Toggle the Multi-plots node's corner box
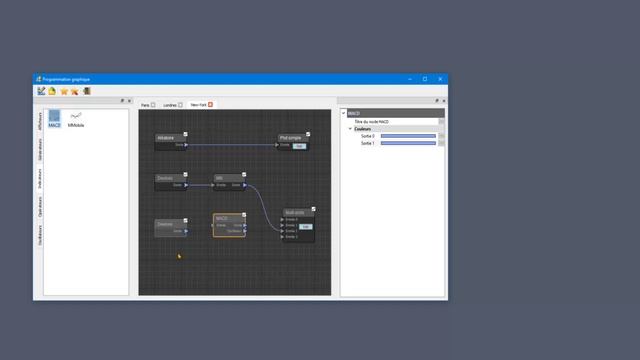The width and height of the screenshot is (640, 360). click(x=313, y=209)
